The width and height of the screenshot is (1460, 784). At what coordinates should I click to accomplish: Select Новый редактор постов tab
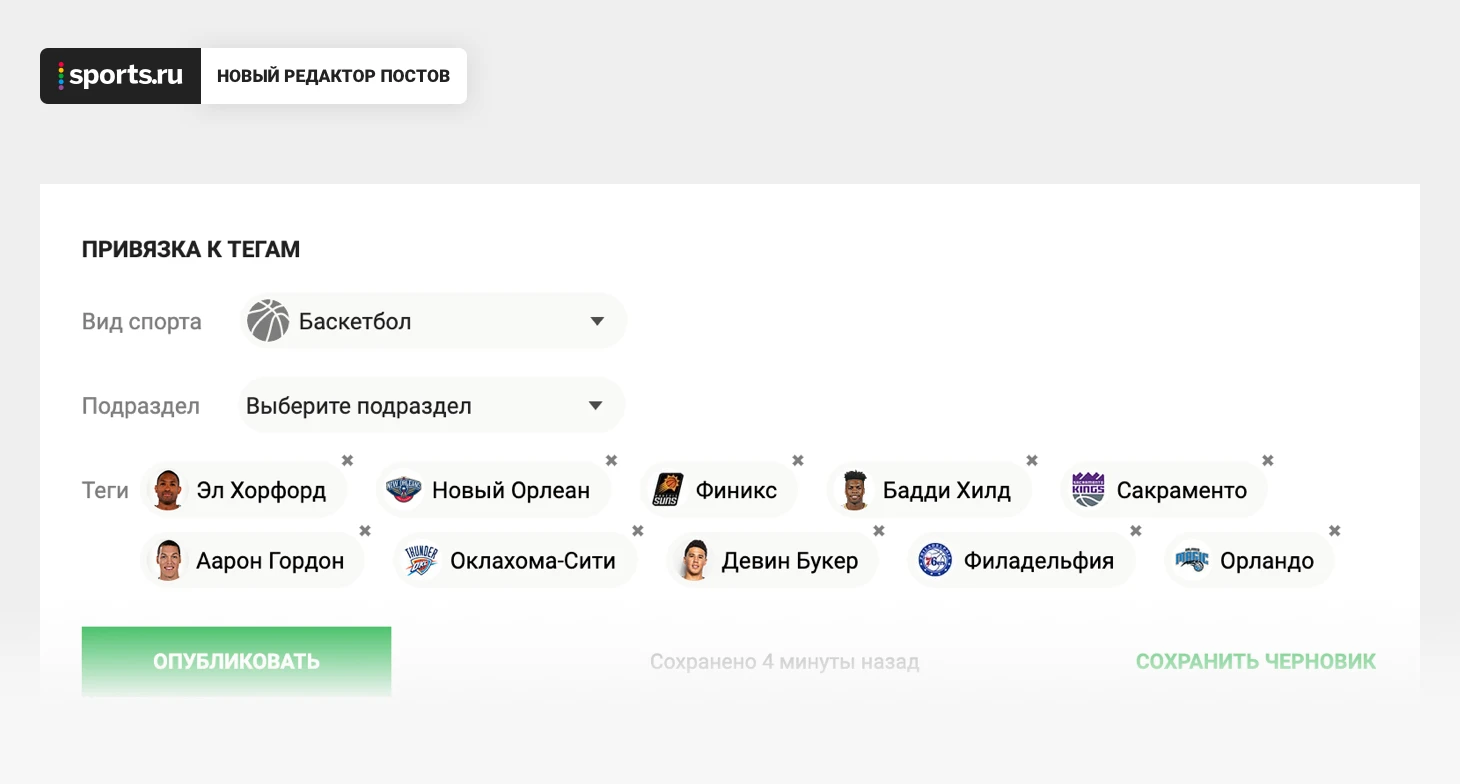click(333, 76)
